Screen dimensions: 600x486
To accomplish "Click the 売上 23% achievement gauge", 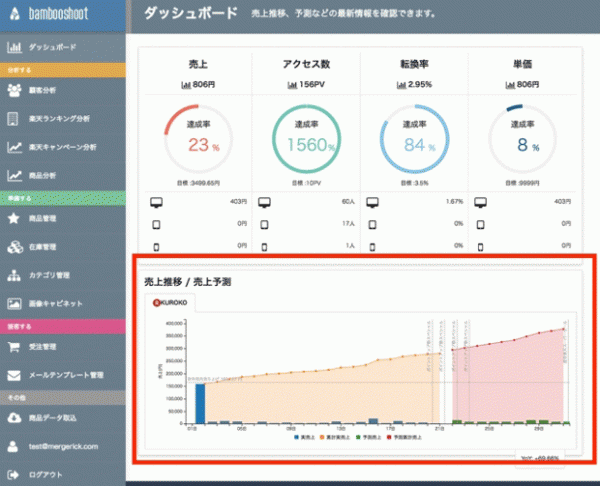I will point(198,139).
